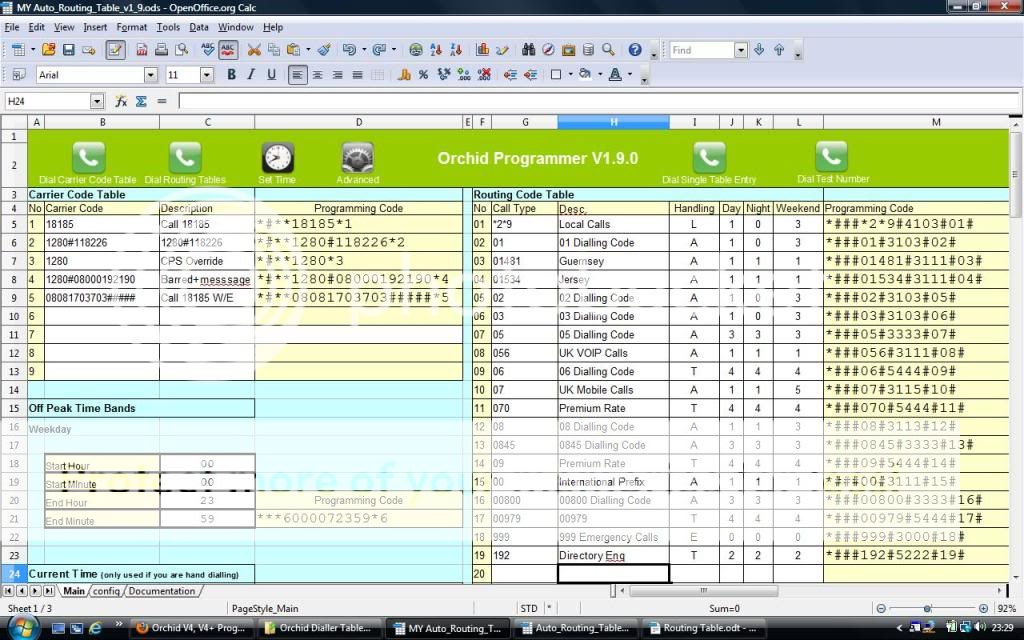Toggle Align Right

tap(338, 74)
